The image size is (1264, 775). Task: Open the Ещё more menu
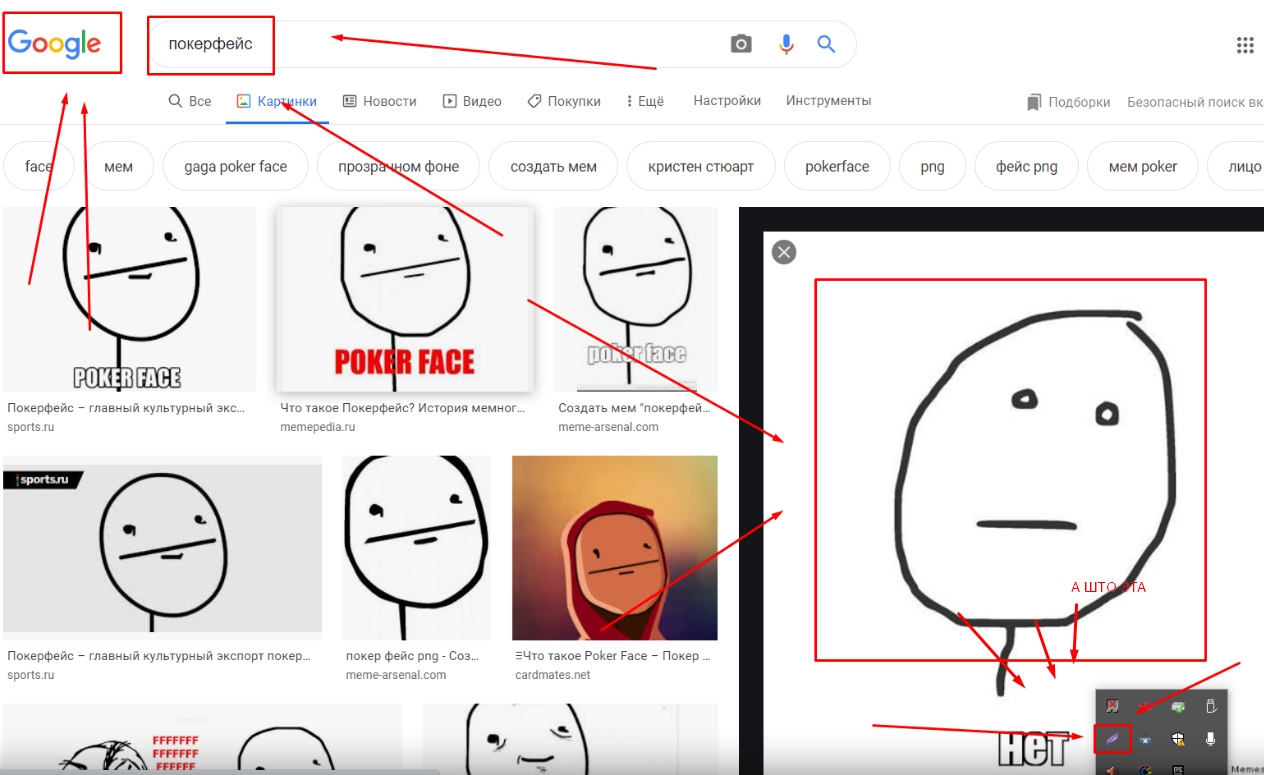click(x=645, y=101)
